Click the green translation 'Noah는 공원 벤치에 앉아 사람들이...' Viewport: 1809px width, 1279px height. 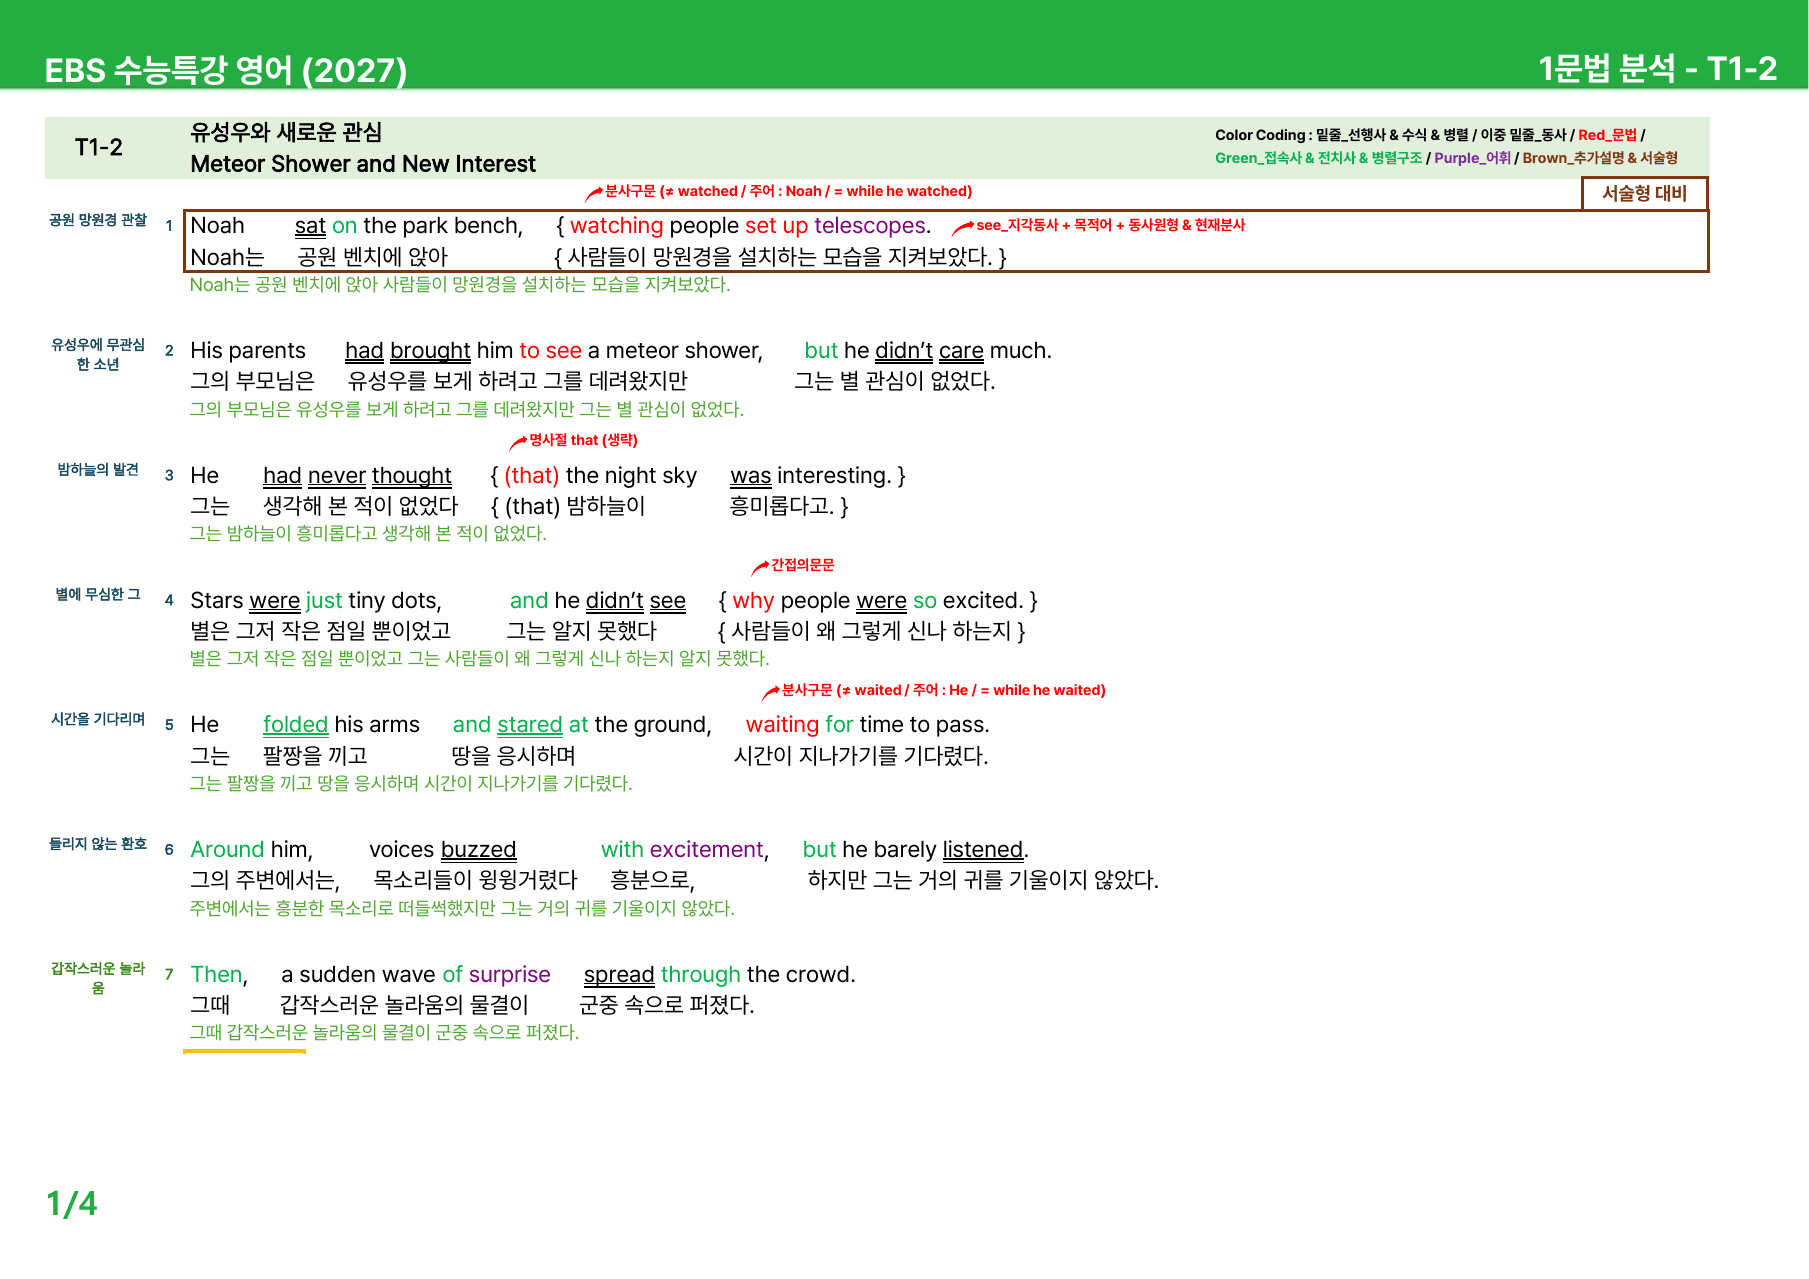click(460, 284)
